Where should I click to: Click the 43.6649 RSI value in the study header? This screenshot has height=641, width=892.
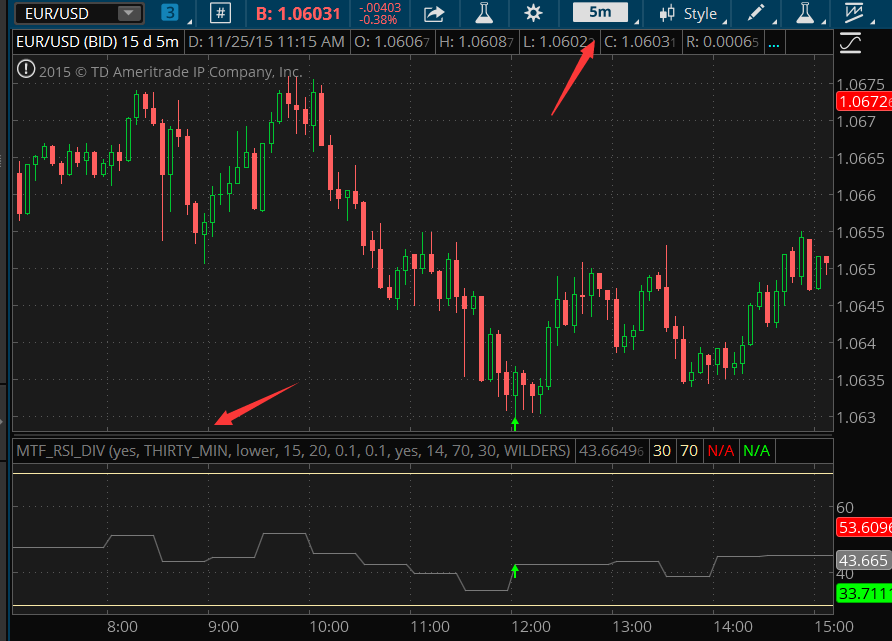(x=612, y=451)
